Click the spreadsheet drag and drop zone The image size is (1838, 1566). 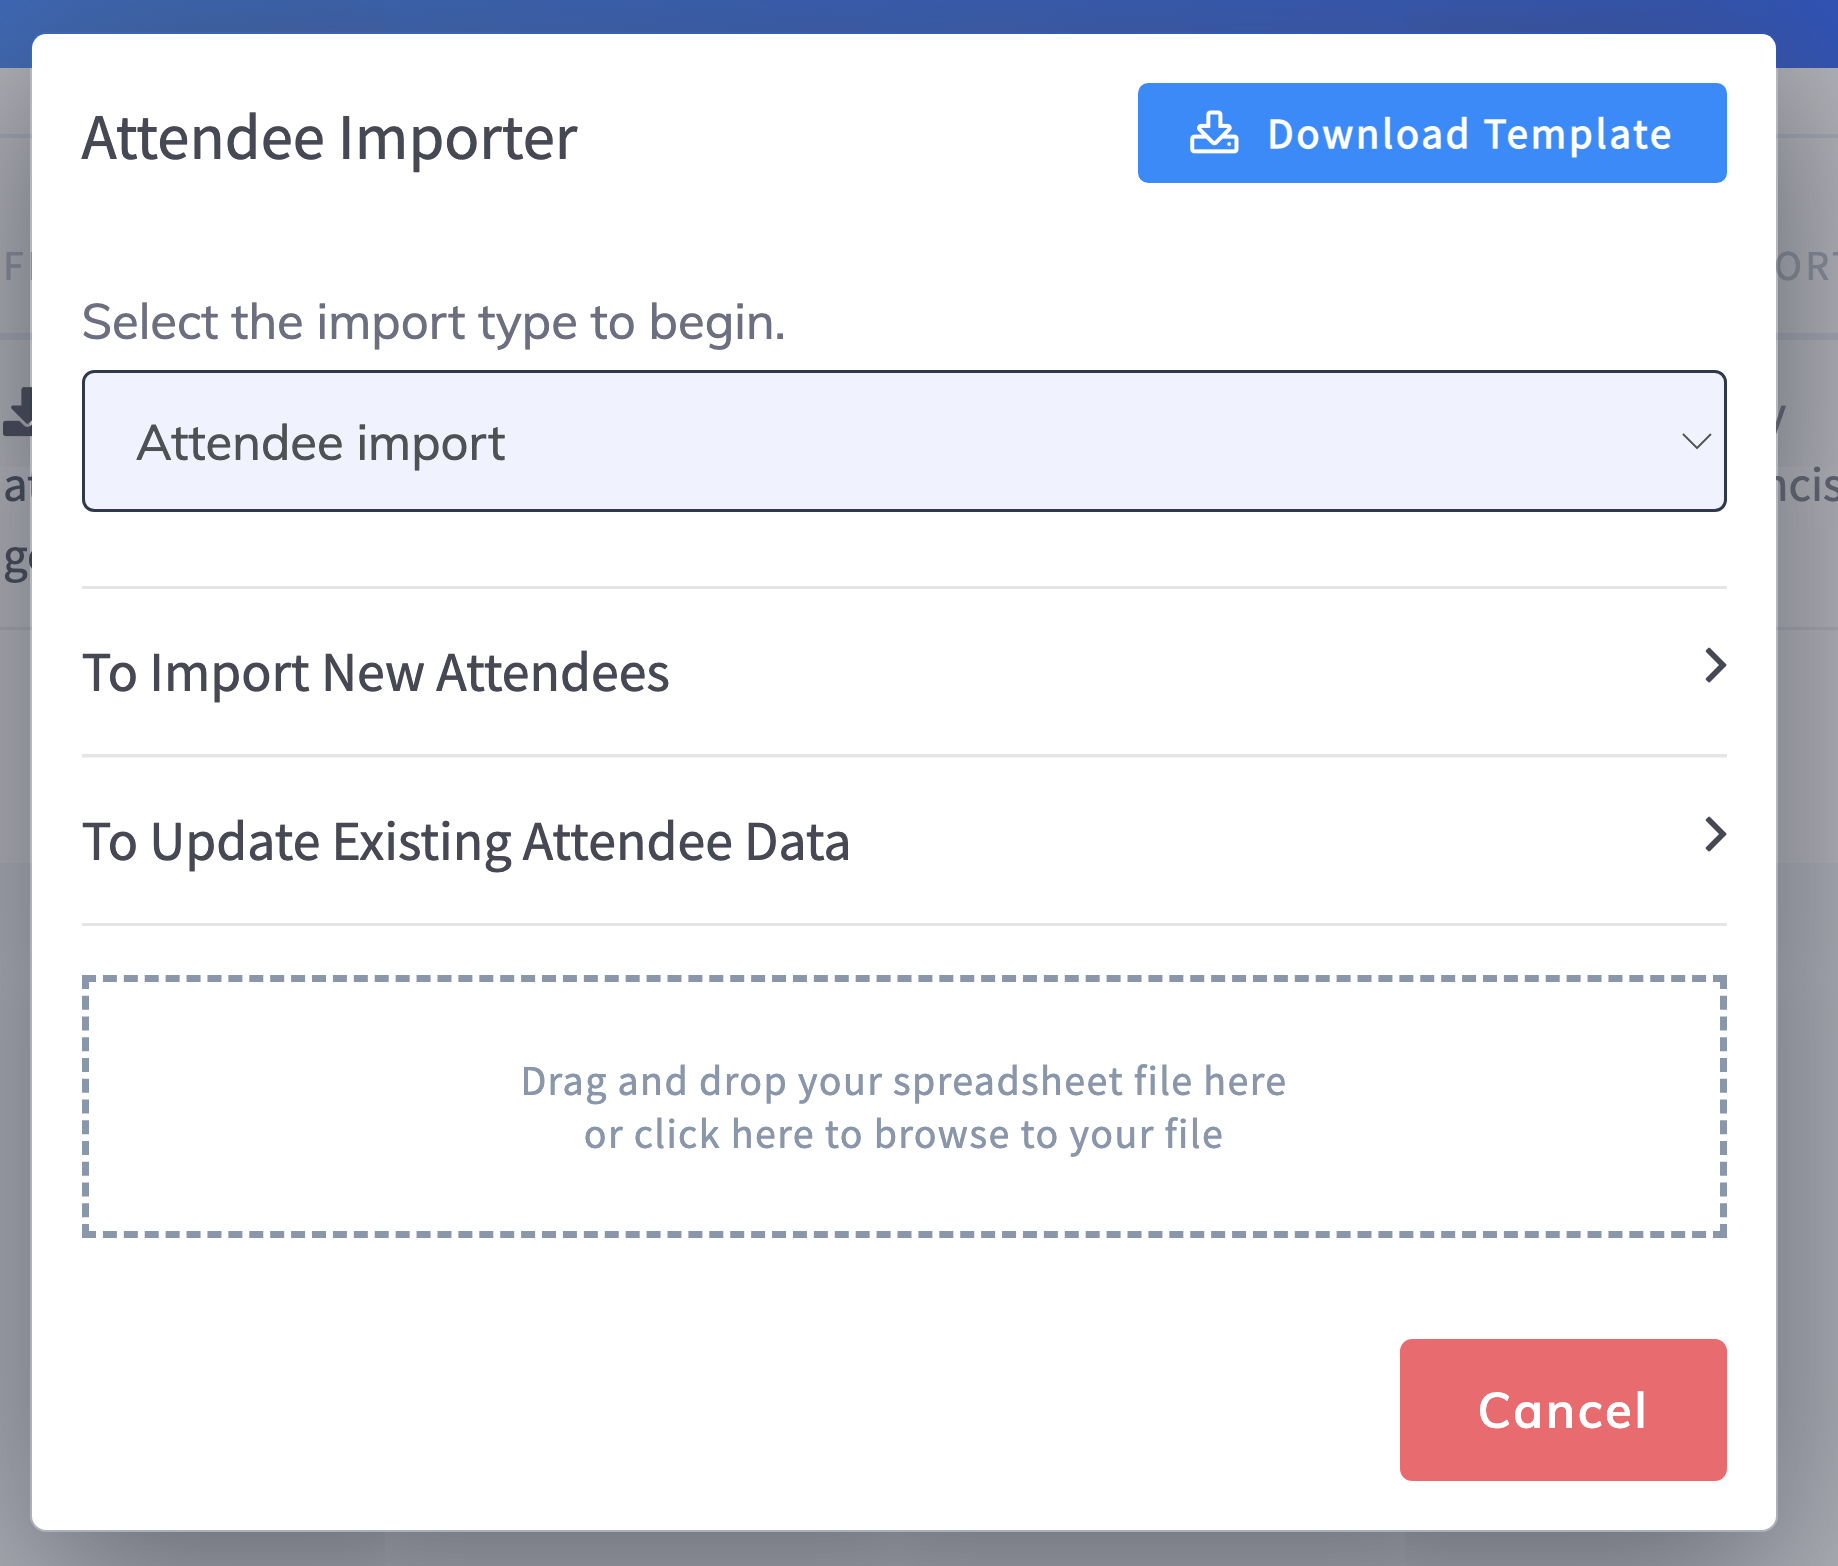903,1107
